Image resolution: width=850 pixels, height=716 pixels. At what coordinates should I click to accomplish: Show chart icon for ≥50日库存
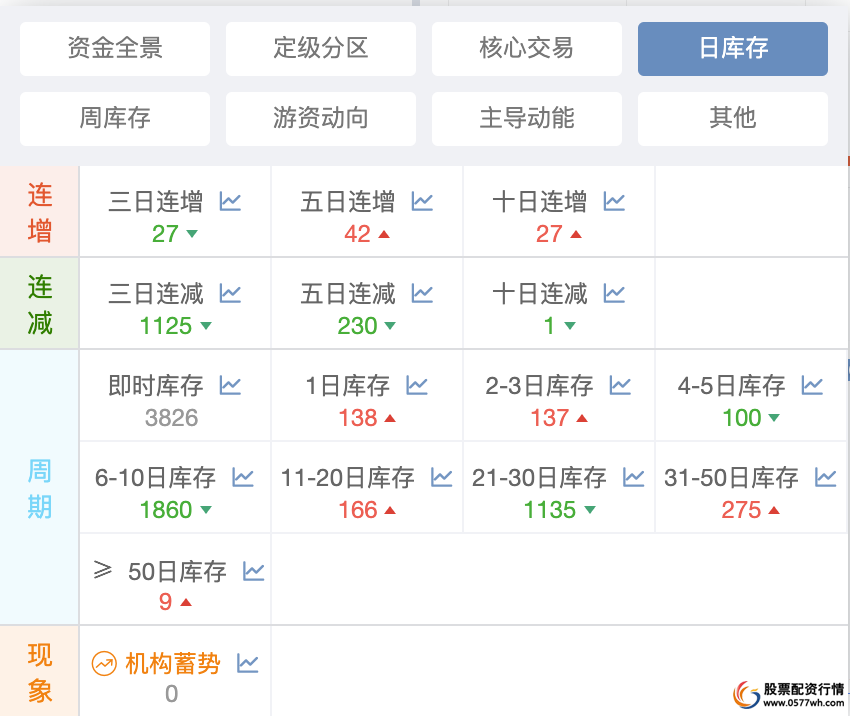point(254,571)
